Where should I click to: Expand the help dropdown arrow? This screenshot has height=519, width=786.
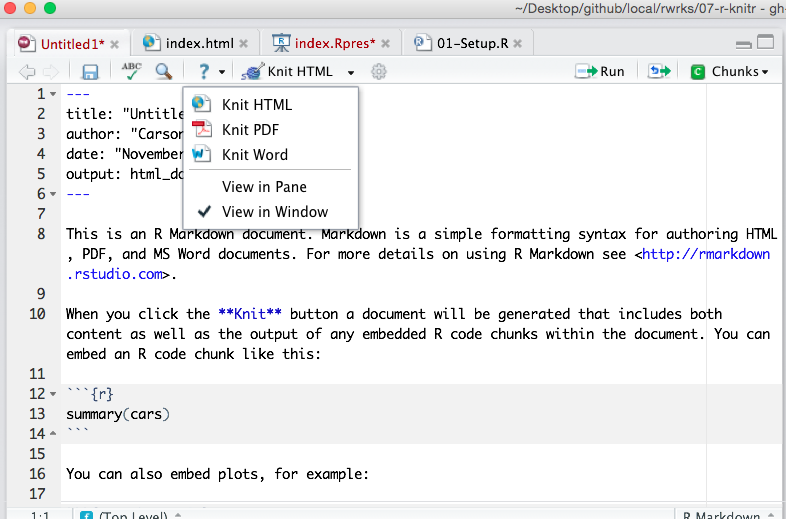point(222,72)
